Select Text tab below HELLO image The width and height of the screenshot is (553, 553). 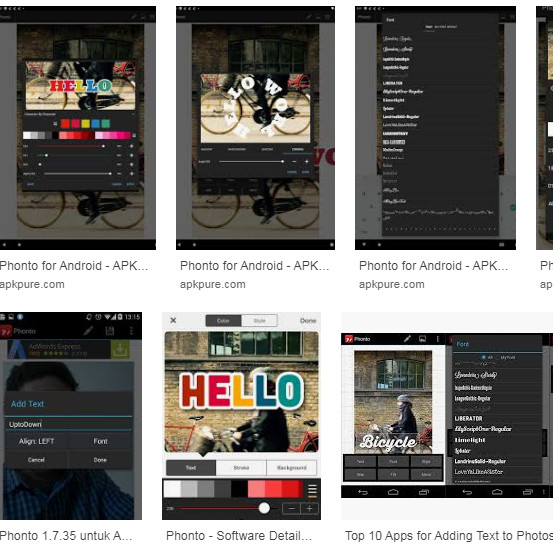[191, 468]
